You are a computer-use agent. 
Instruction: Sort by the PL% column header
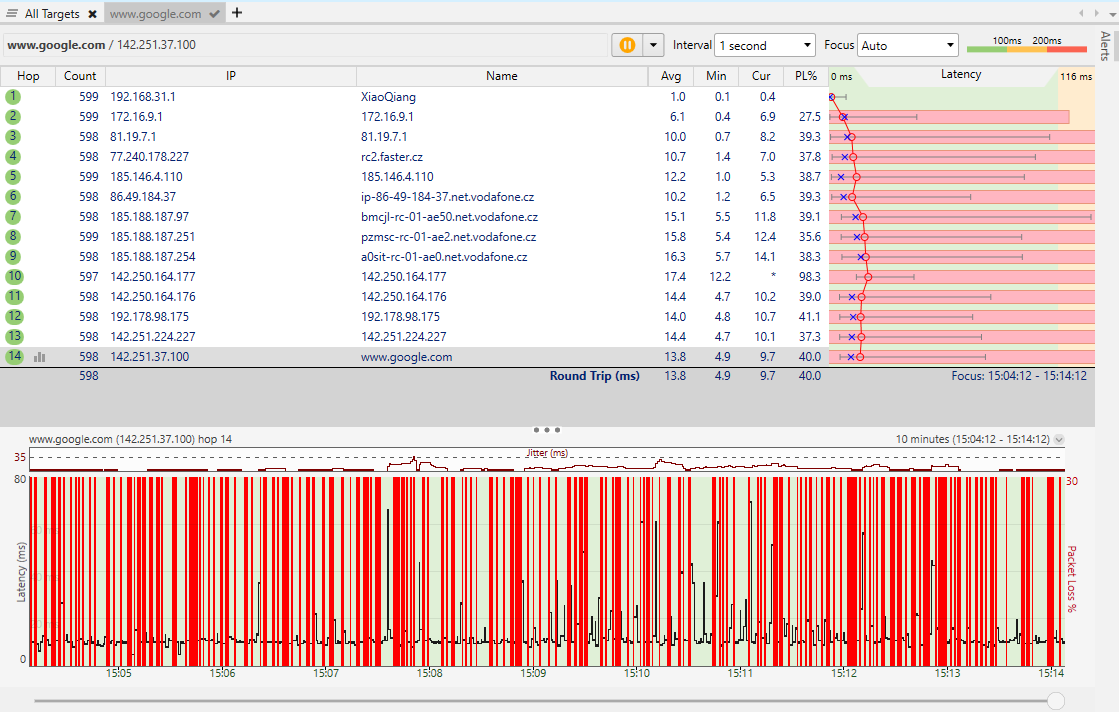coord(805,76)
